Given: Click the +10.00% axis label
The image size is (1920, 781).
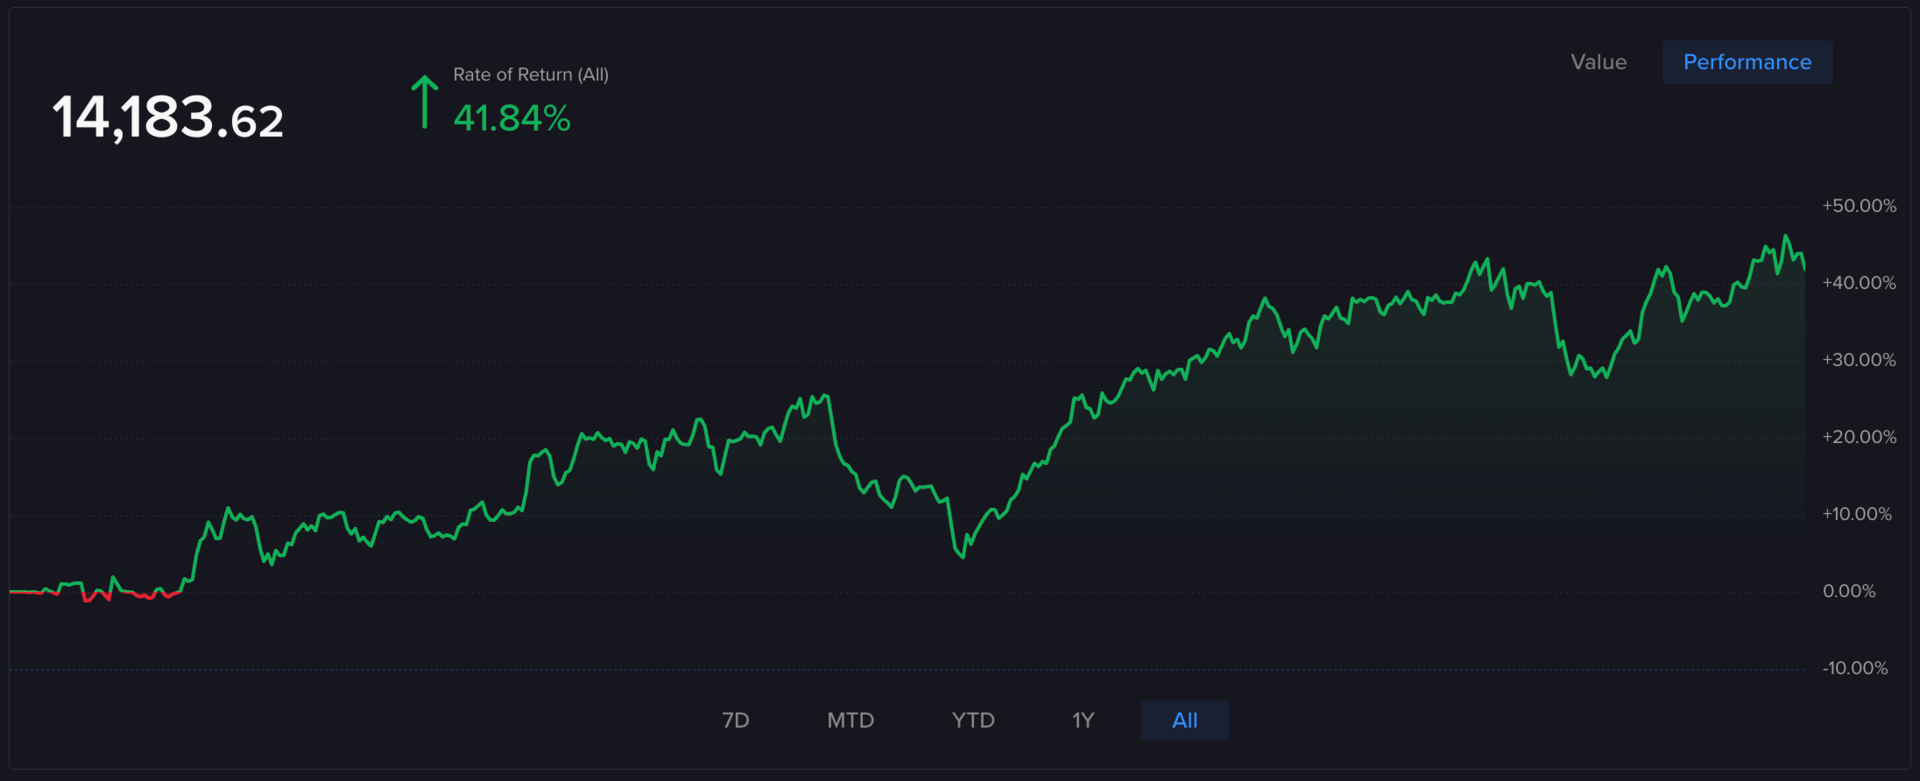Looking at the screenshot, I should pos(1857,514).
